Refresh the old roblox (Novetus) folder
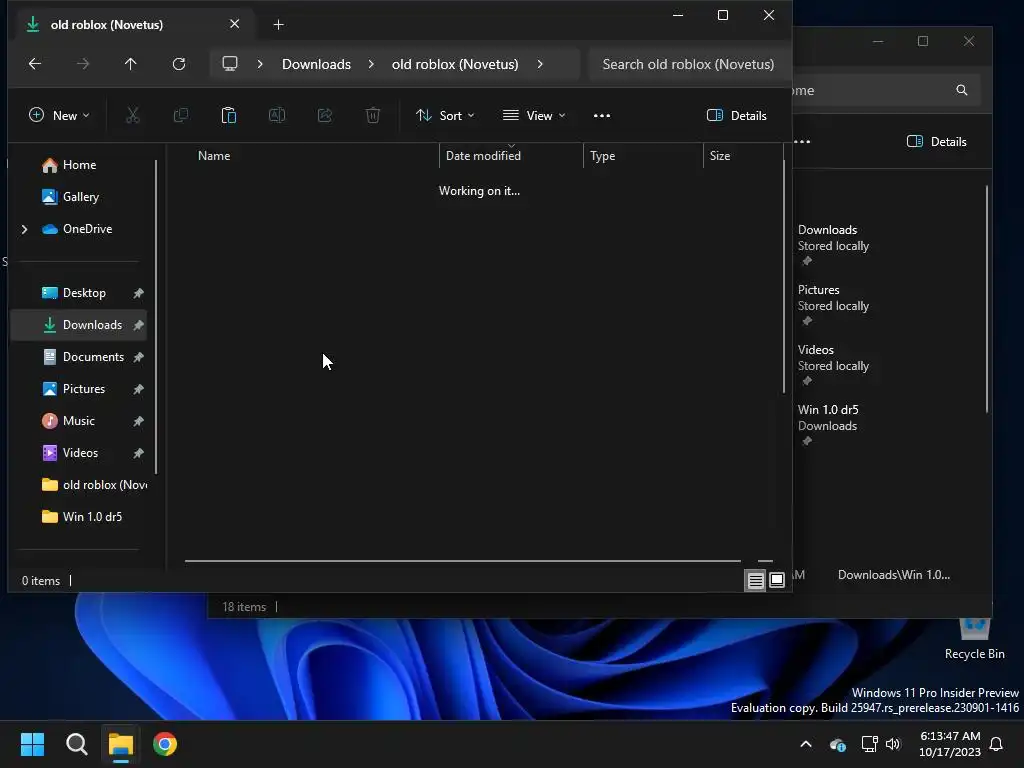 pos(178,64)
